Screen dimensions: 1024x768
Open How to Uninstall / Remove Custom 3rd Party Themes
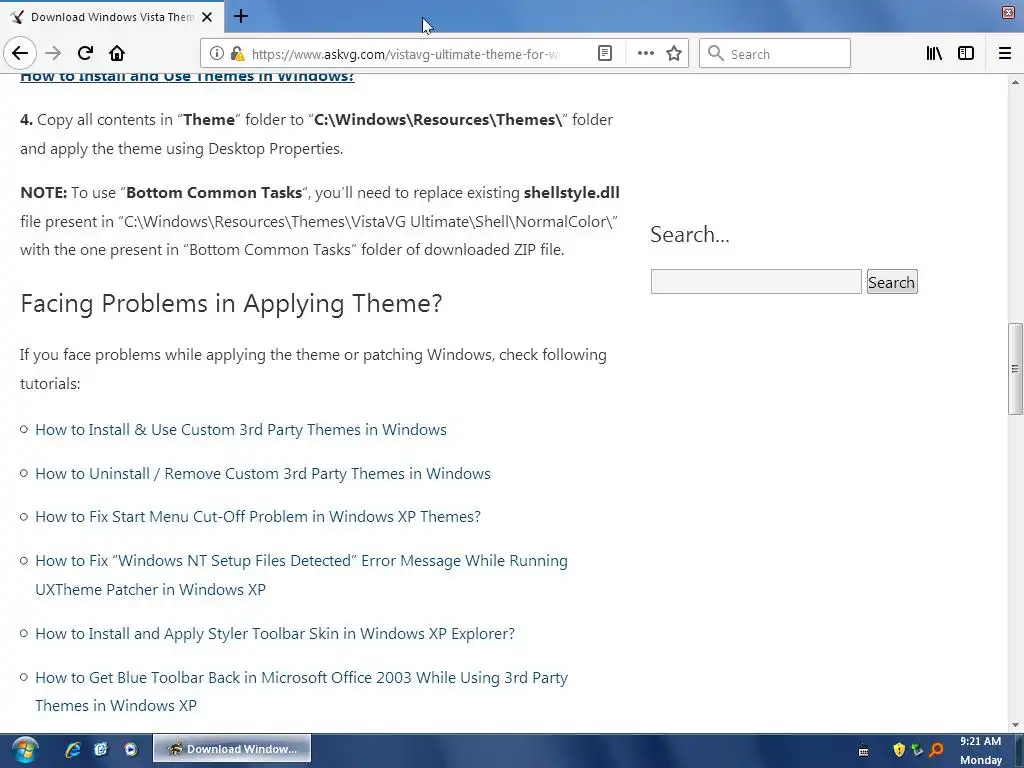263,473
